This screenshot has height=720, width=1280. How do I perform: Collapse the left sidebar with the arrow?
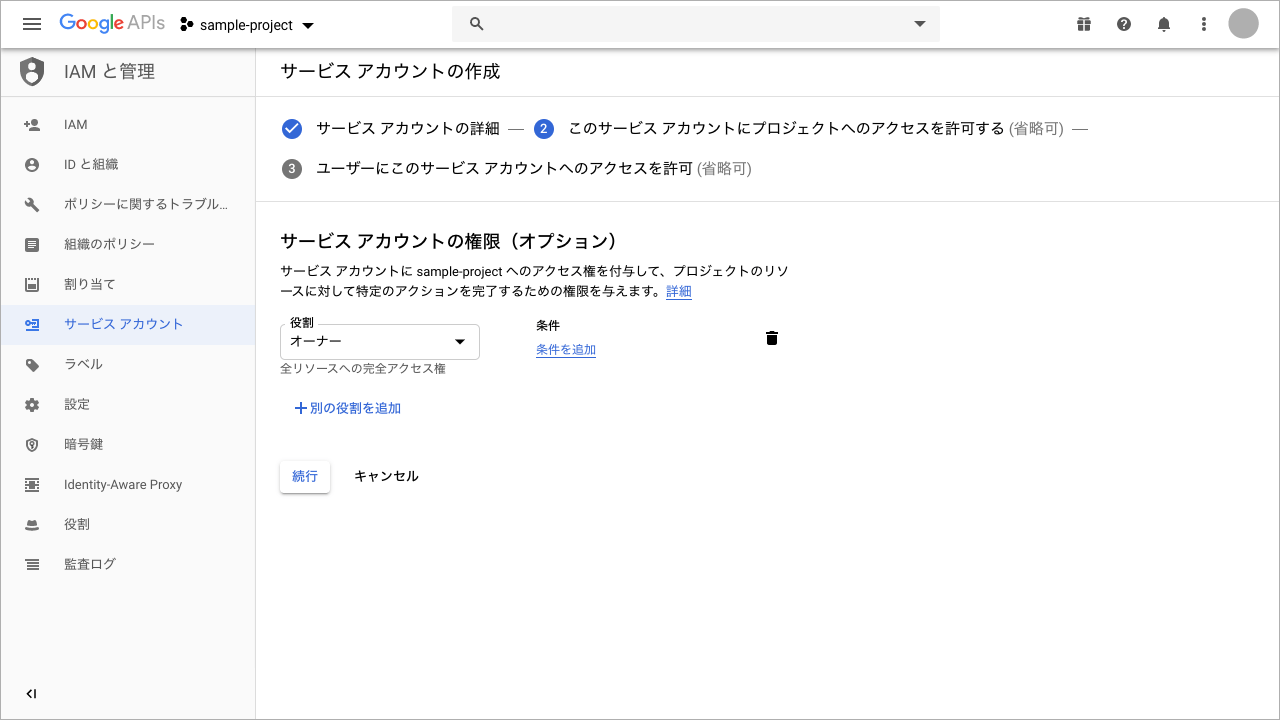pos(31,693)
